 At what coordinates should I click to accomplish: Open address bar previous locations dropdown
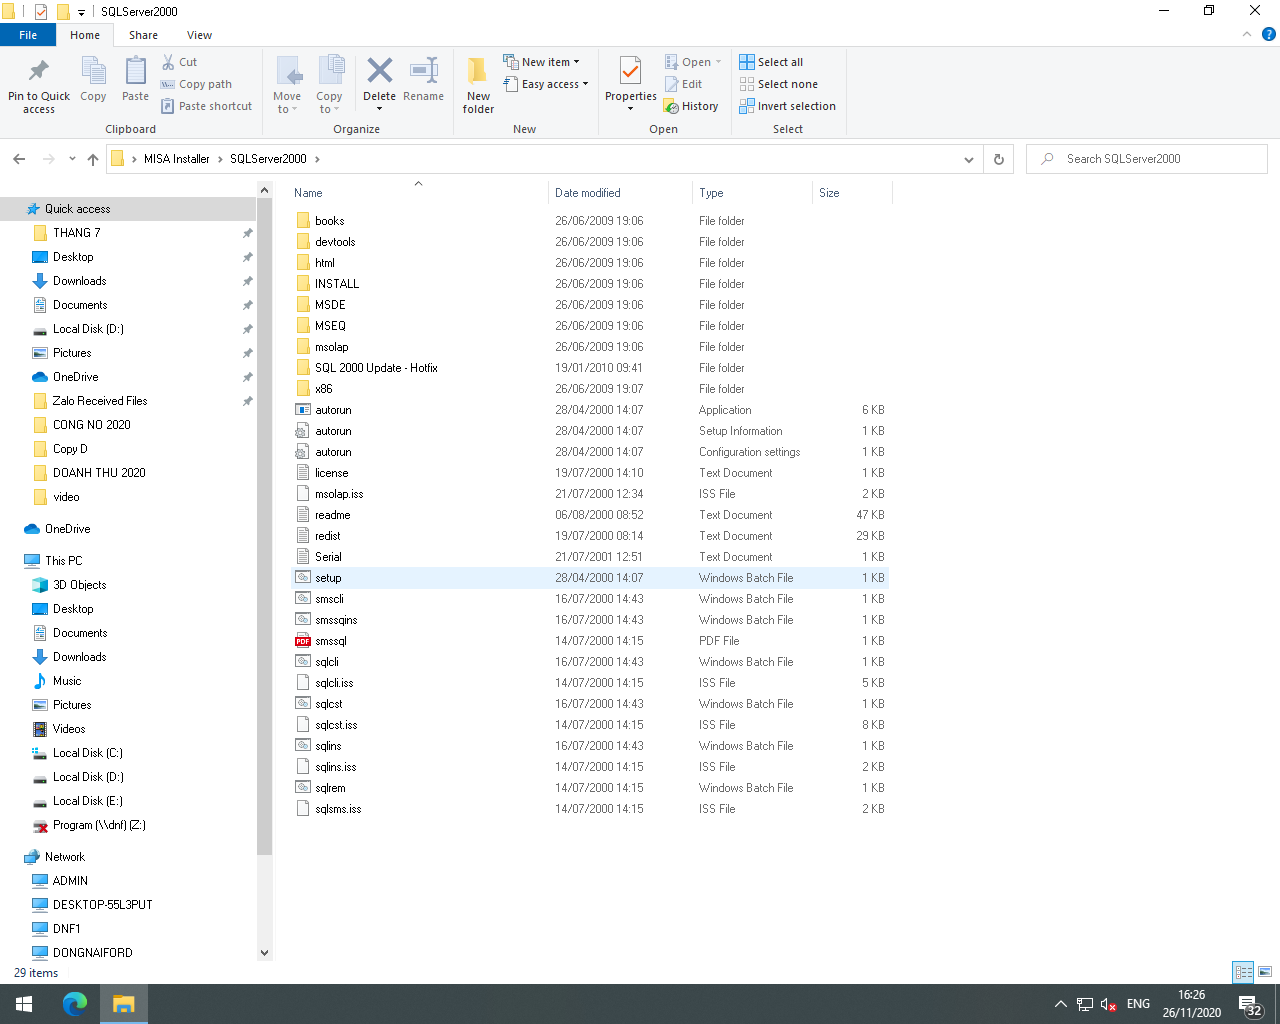968,159
